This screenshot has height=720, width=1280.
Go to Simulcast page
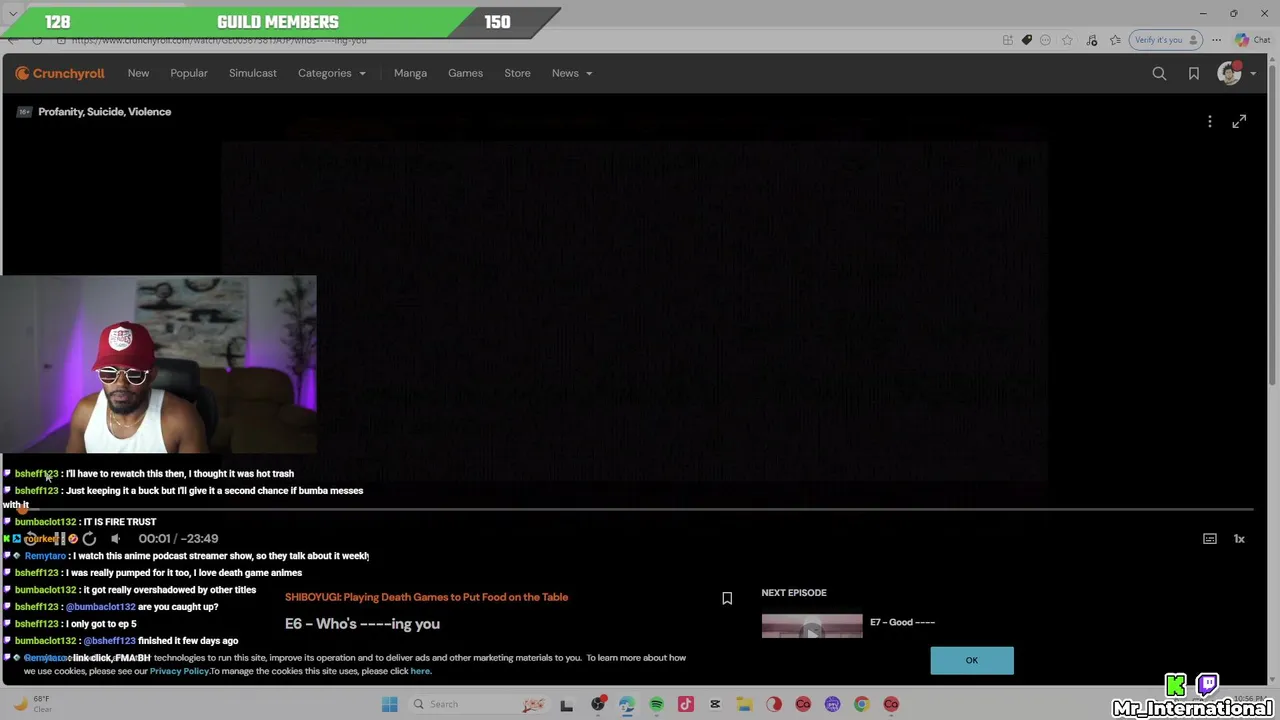(x=253, y=73)
